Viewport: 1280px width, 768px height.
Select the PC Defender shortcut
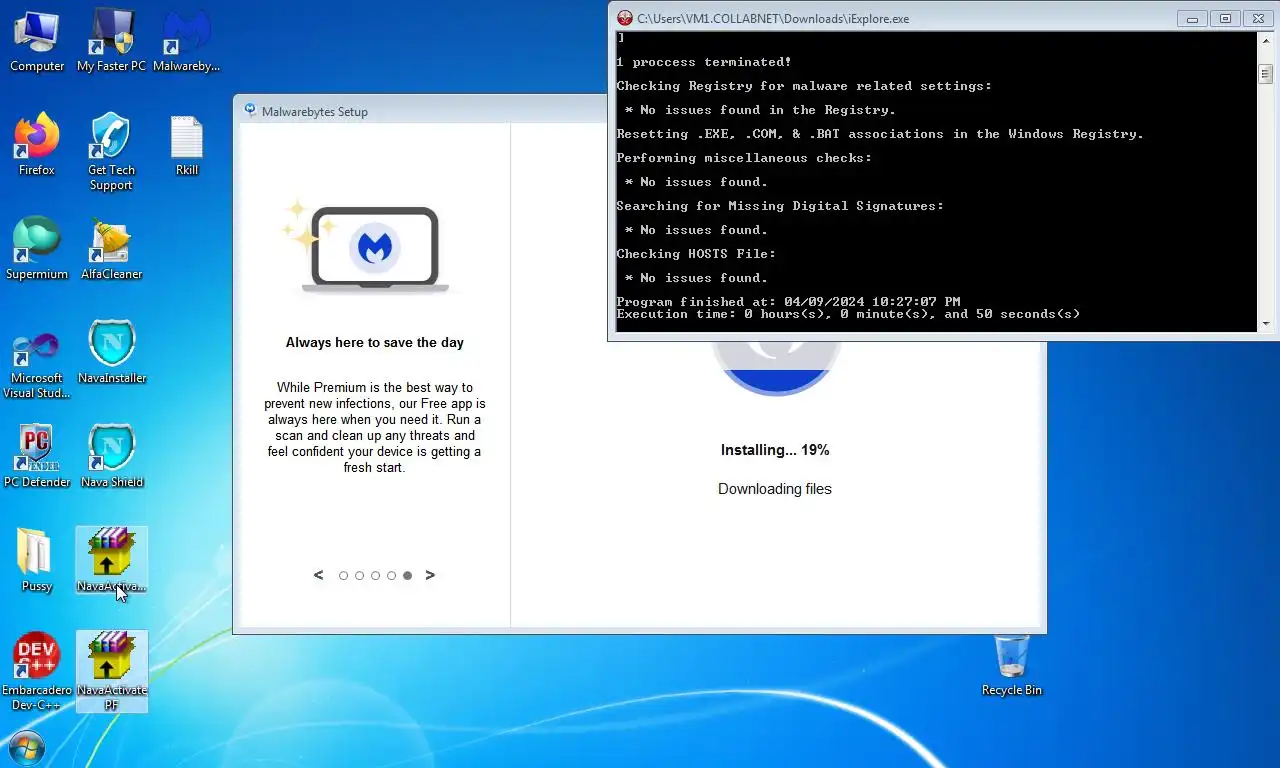[37, 457]
